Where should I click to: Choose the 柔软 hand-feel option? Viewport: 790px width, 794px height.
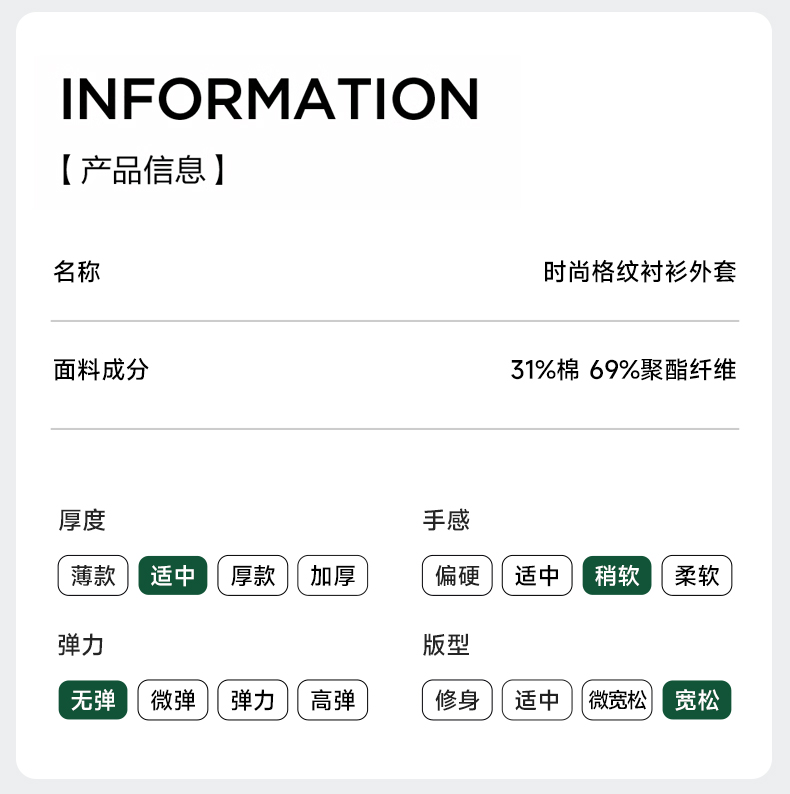coord(697,576)
